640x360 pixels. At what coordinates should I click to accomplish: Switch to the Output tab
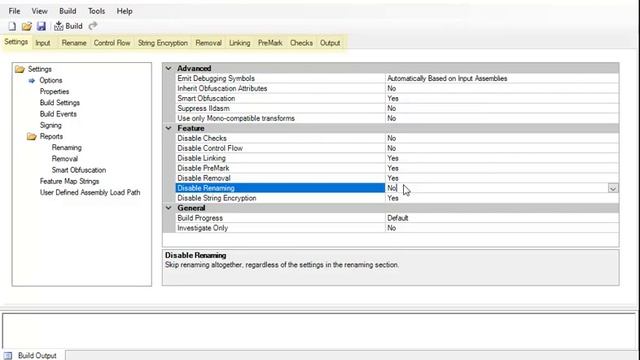point(330,43)
